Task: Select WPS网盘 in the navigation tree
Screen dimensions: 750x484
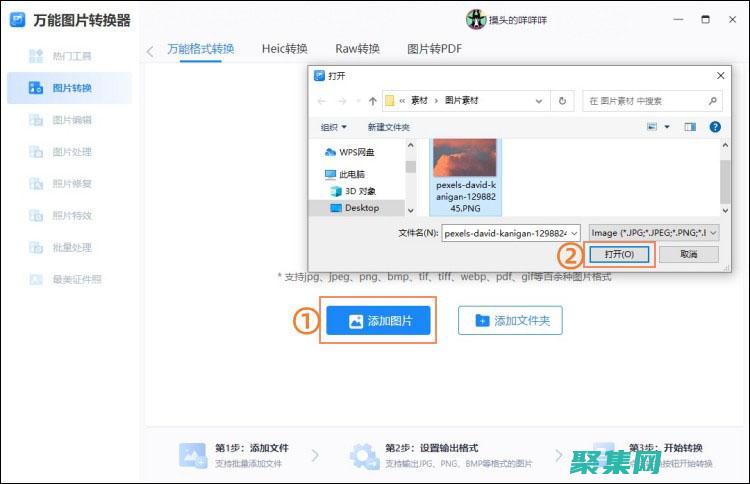Action: [x=350, y=152]
